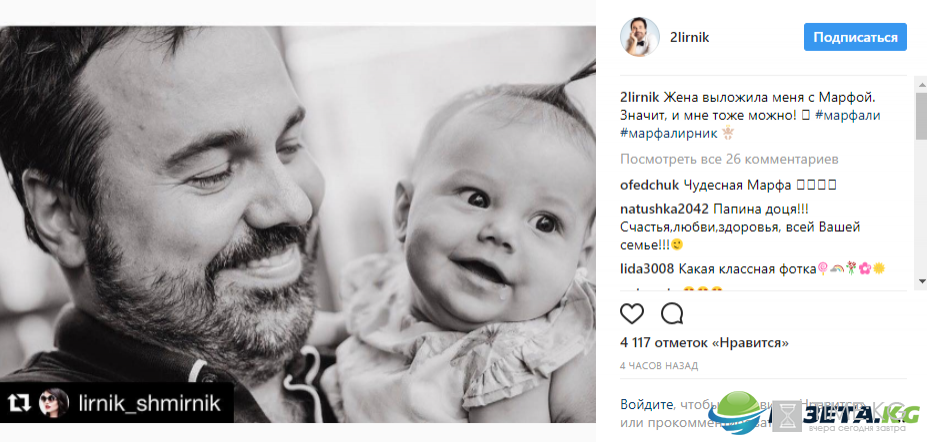927x442 pixels.
Task: Like the post with the heart icon
Action: 631,313
